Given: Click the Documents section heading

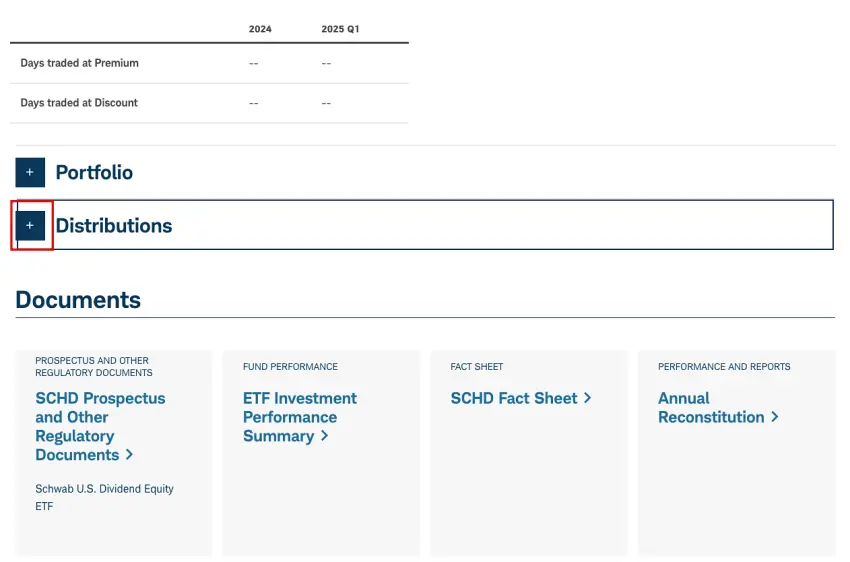Looking at the screenshot, I should [x=78, y=300].
